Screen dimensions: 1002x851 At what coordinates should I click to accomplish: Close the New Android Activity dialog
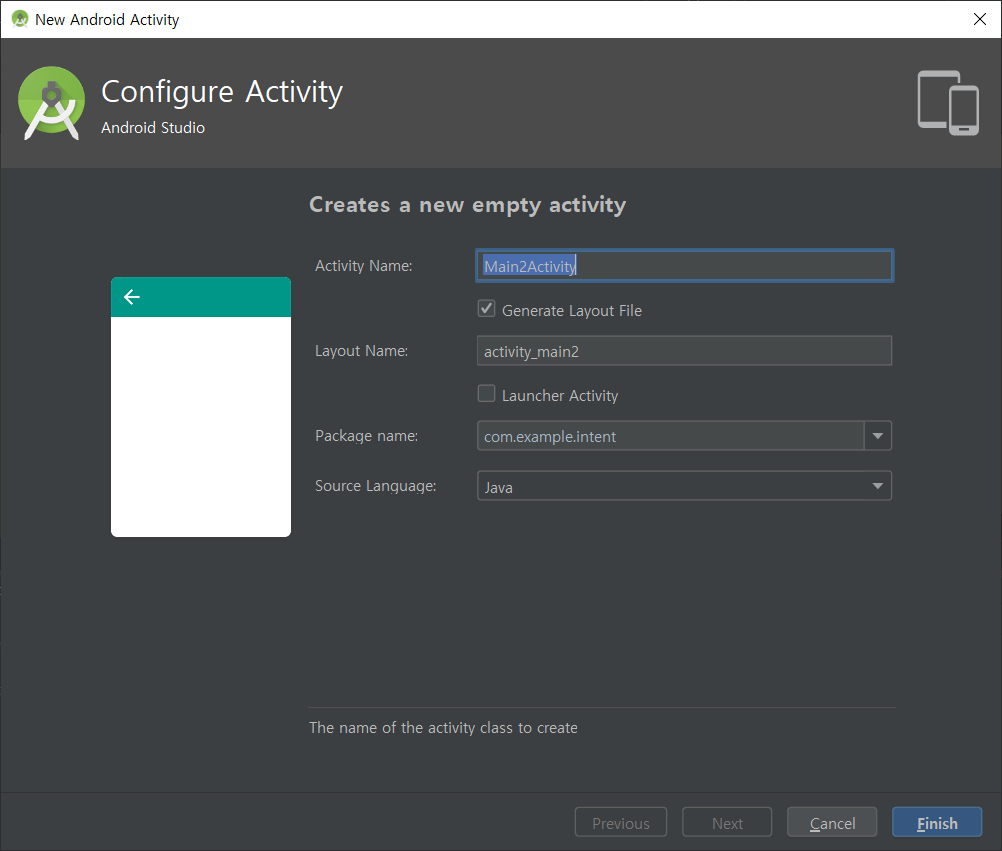click(980, 19)
